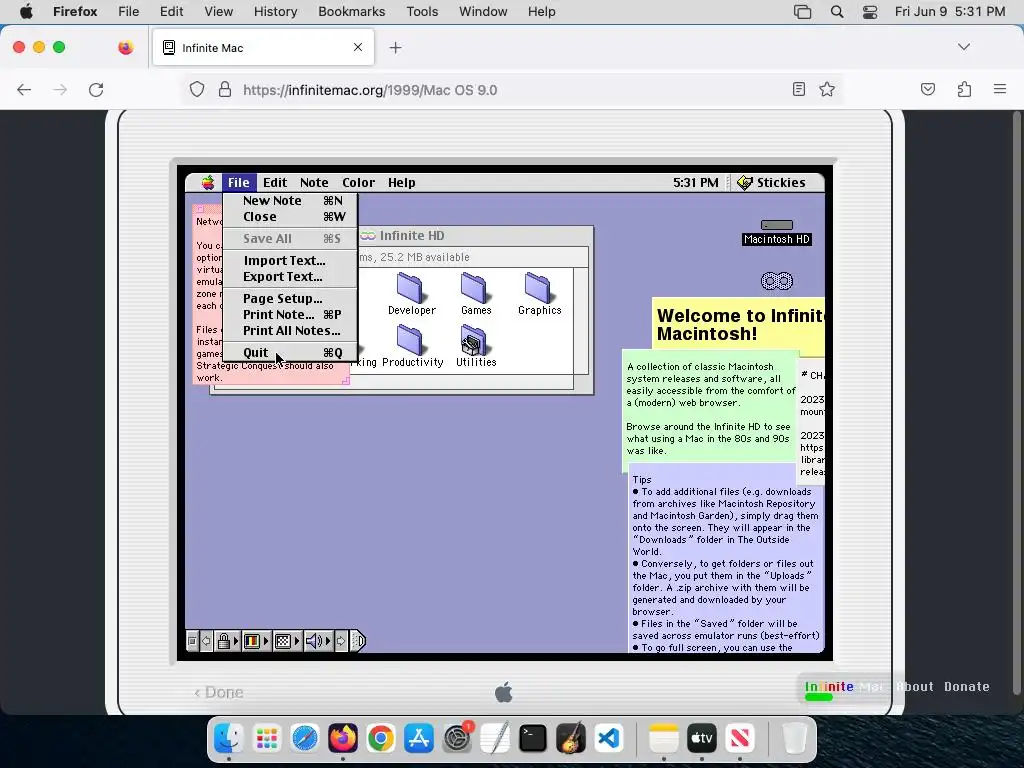Image resolution: width=1024 pixels, height=768 pixels.
Task: Open macOS Spotlight search icon
Action: [837, 12]
